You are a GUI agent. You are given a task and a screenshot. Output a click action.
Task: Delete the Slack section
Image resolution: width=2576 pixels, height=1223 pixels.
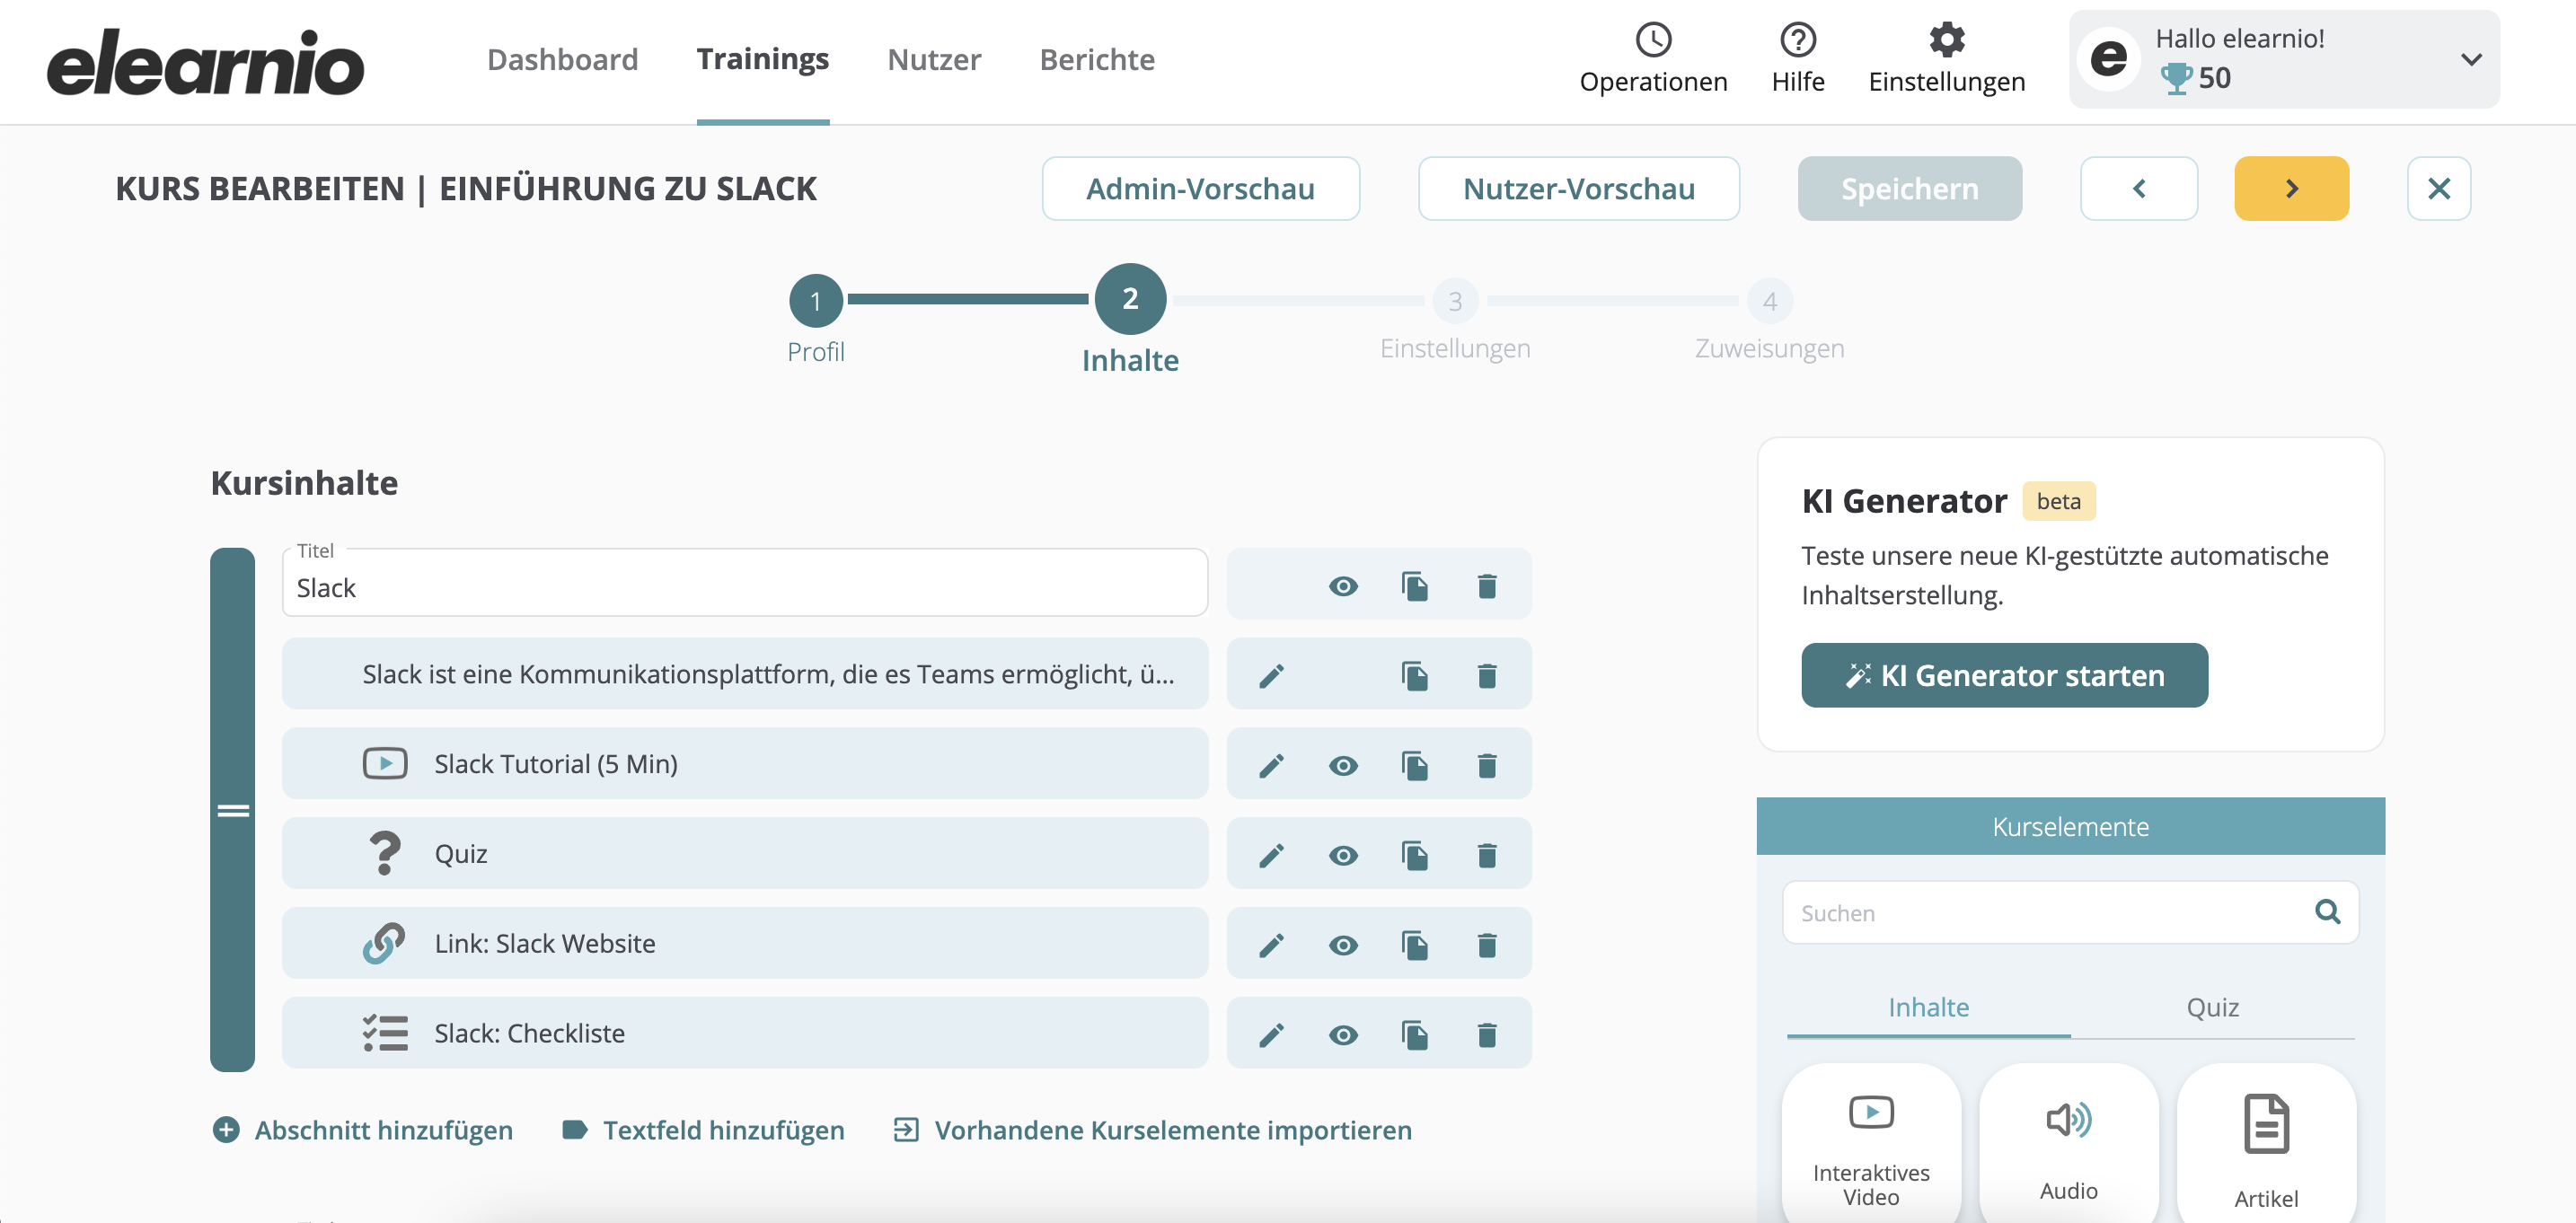tap(1486, 586)
